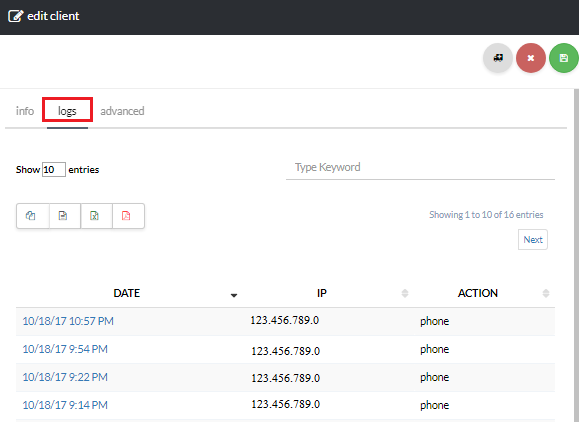The width and height of the screenshot is (579, 422).
Task: Open the 10/18/17 9:22 PM log entry
Action: (65, 377)
